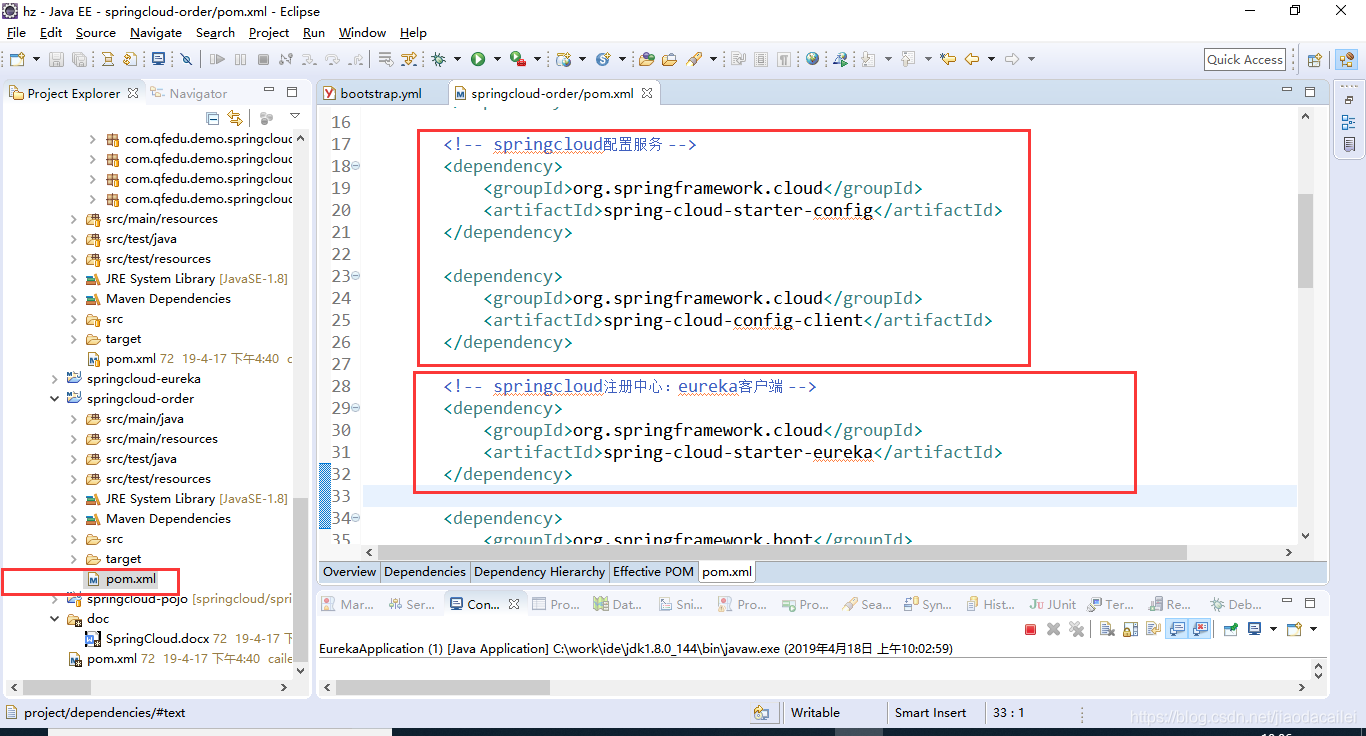
Task: Open the JUnit view tab
Action: [x=1052, y=604]
